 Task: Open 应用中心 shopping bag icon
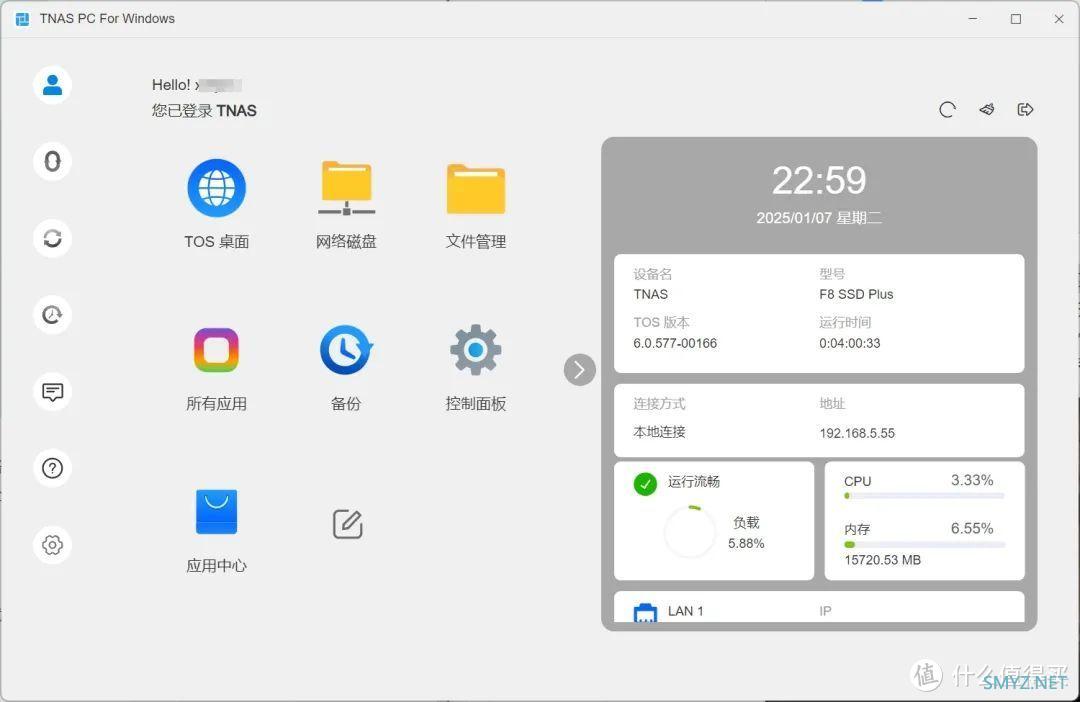216,512
